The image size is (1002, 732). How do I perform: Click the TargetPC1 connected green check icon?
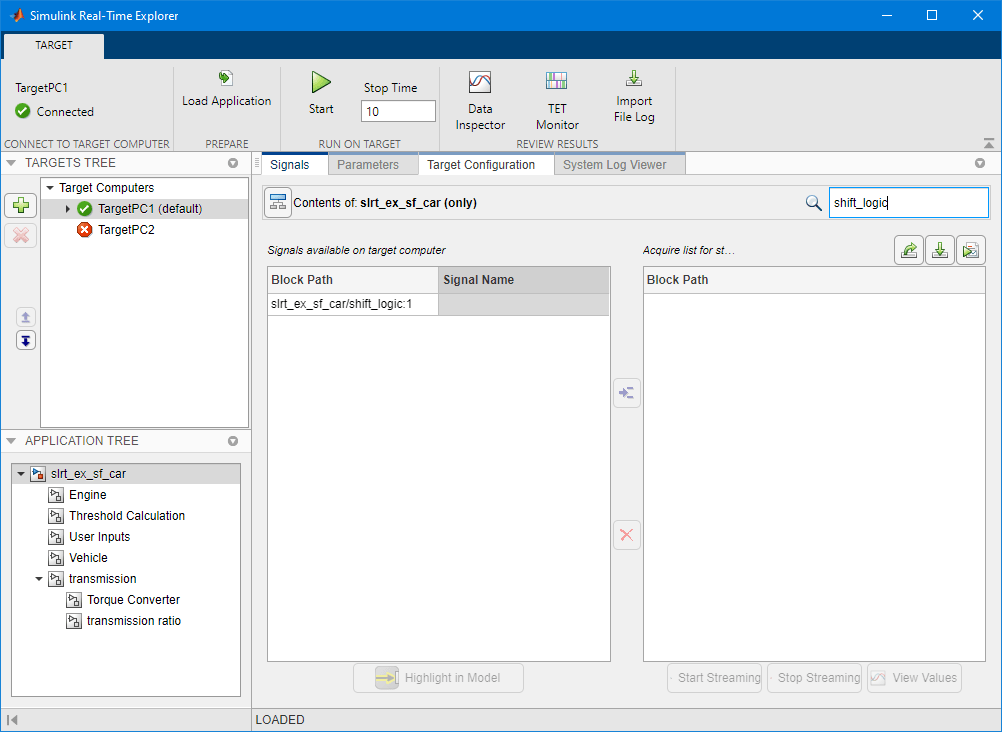pyautogui.click(x=84, y=208)
